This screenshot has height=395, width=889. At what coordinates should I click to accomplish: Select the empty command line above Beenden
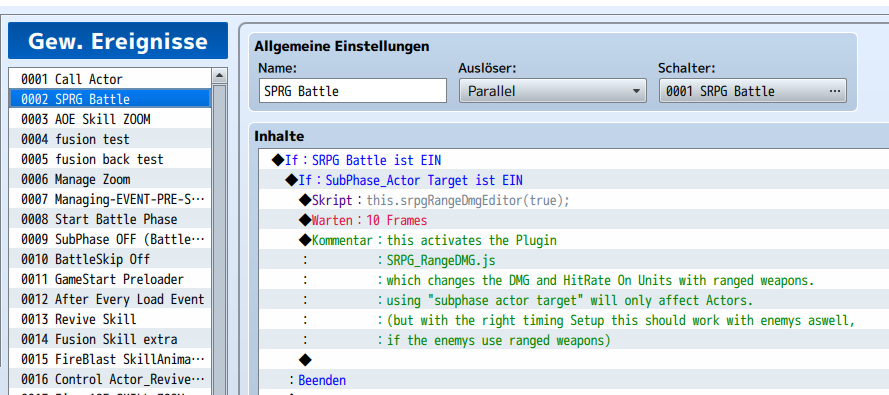[x=574, y=360]
